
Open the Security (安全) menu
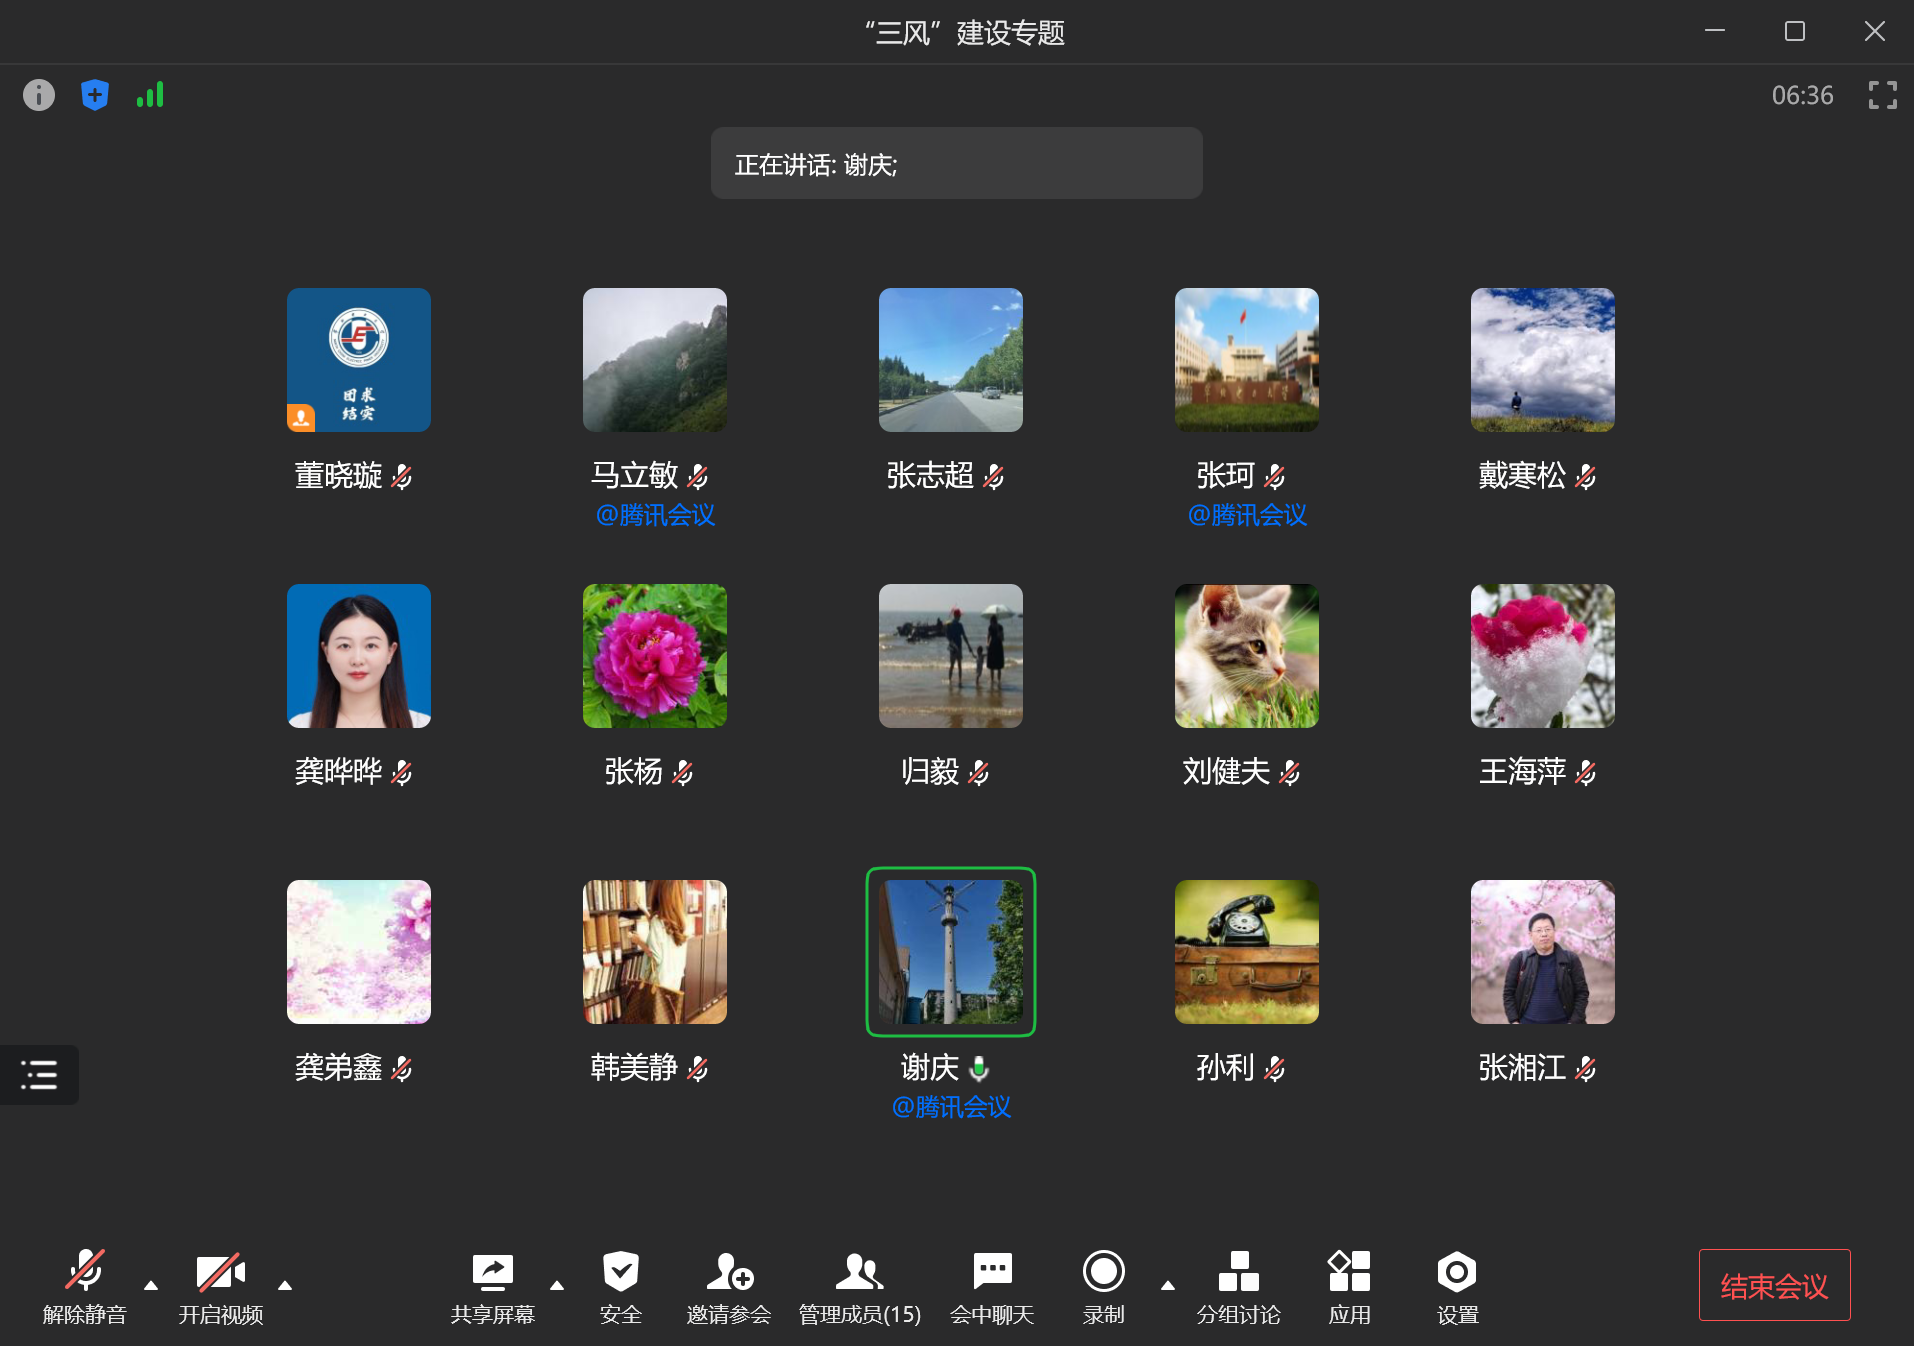[620, 1286]
